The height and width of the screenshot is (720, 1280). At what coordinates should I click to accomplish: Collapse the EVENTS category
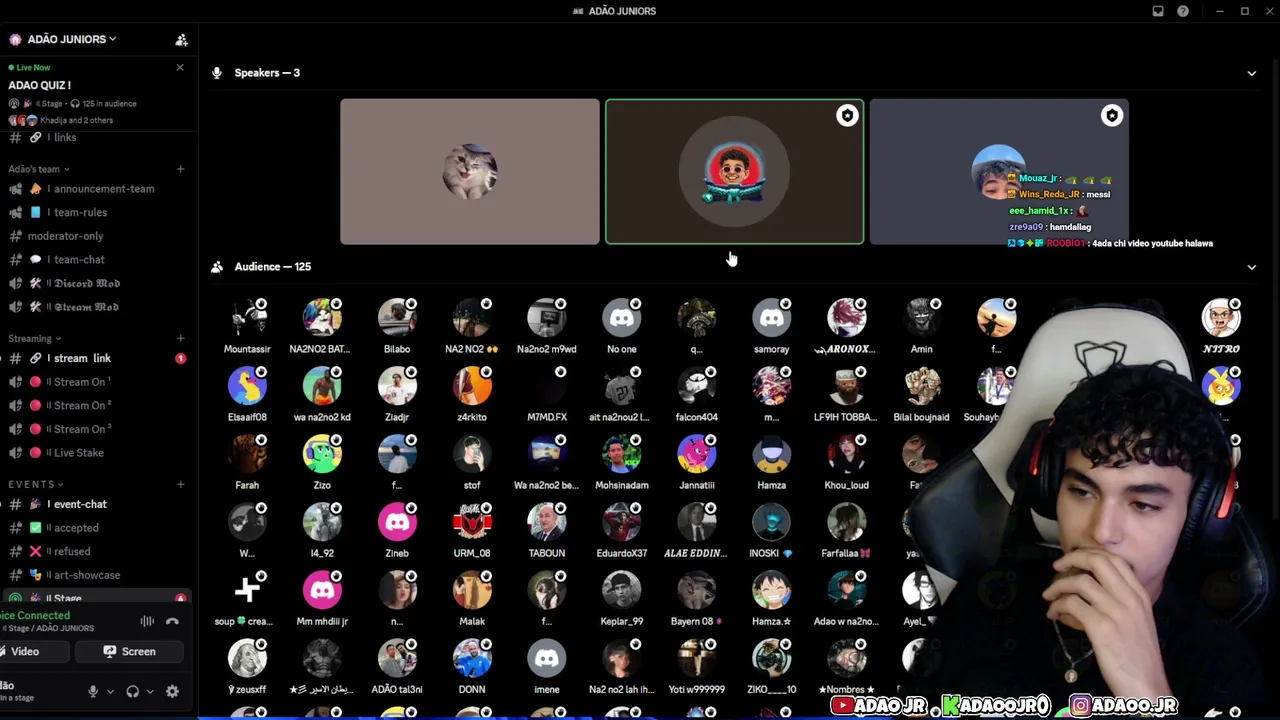(x=36, y=485)
